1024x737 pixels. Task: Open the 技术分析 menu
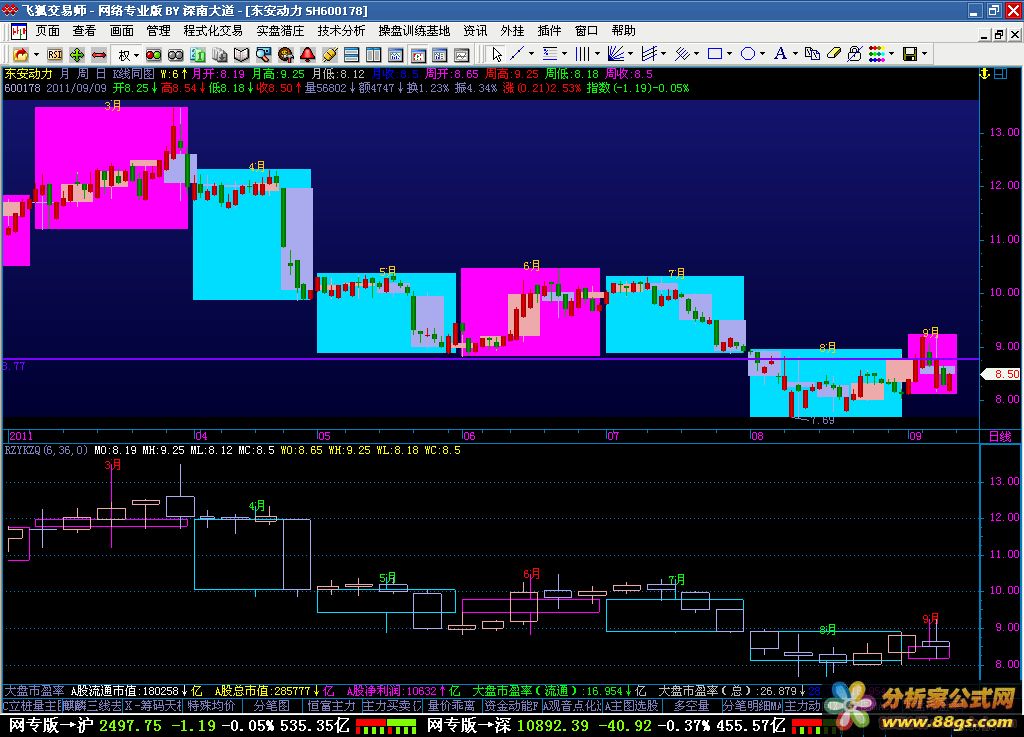[x=342, y=31]
